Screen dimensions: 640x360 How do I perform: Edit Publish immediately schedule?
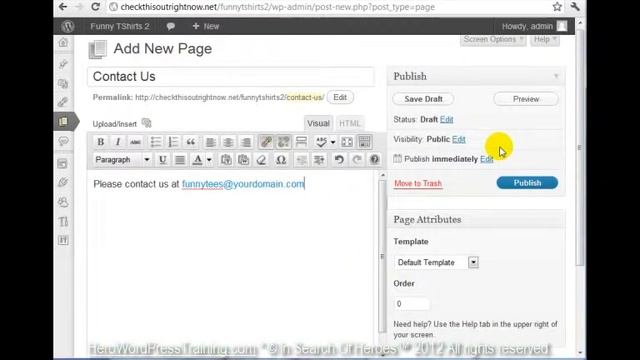(x=487, y=159)
